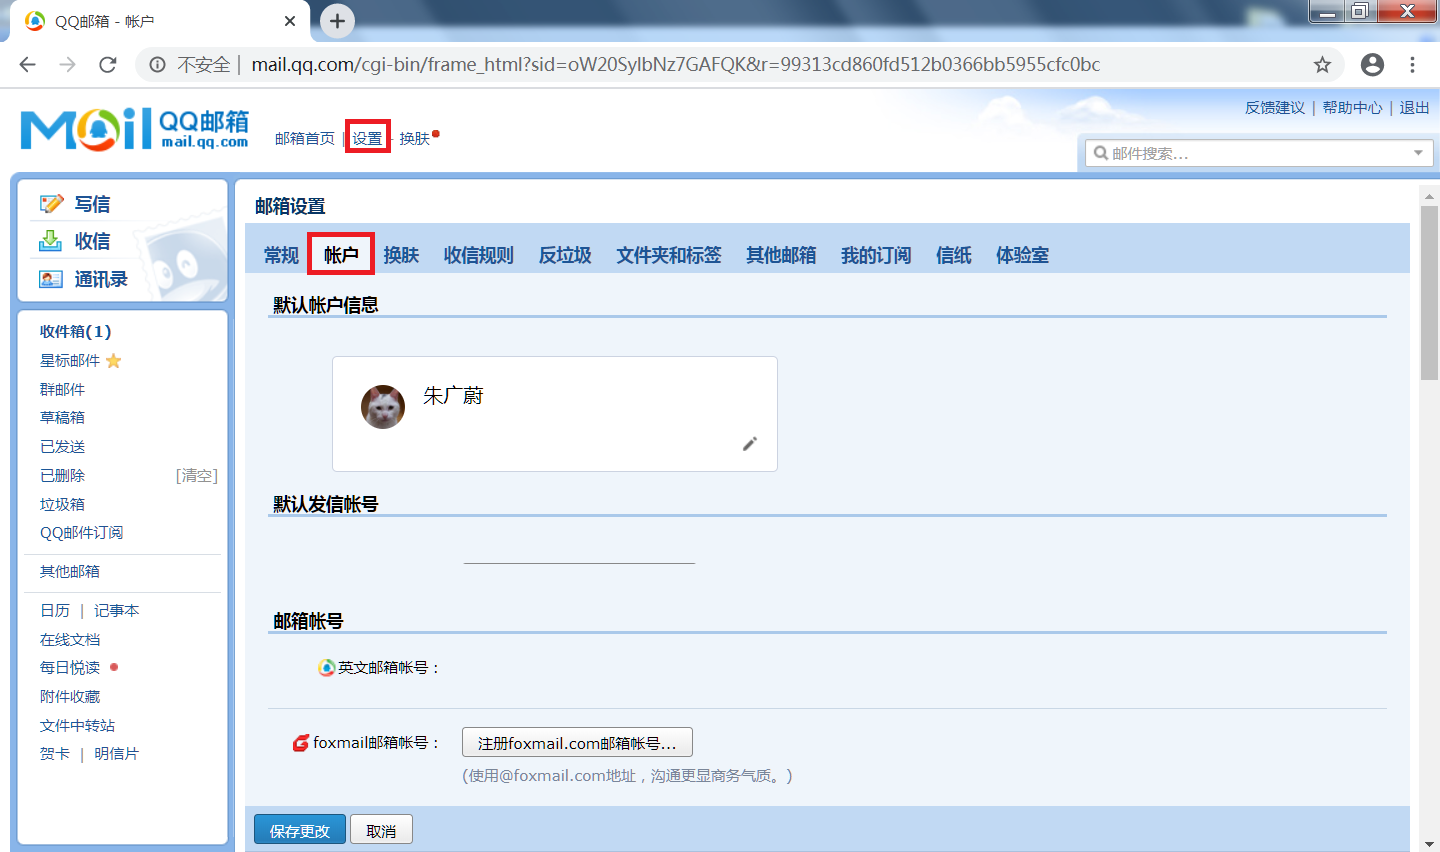Open the 收信规则 tab

coord(479,255)
